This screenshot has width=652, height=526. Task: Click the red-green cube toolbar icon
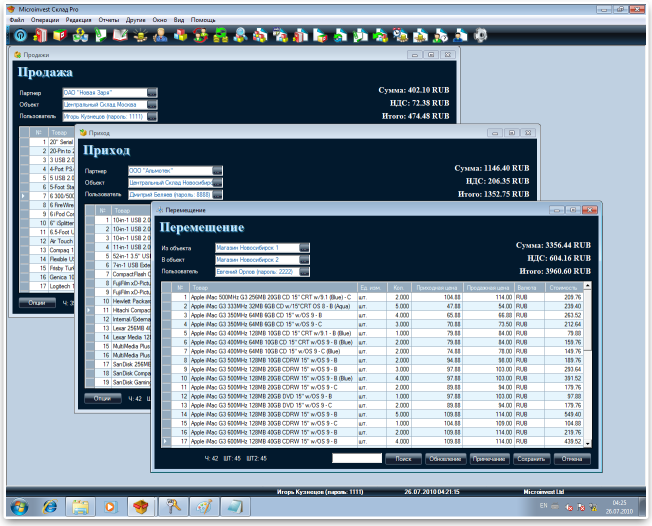(60, 35)
